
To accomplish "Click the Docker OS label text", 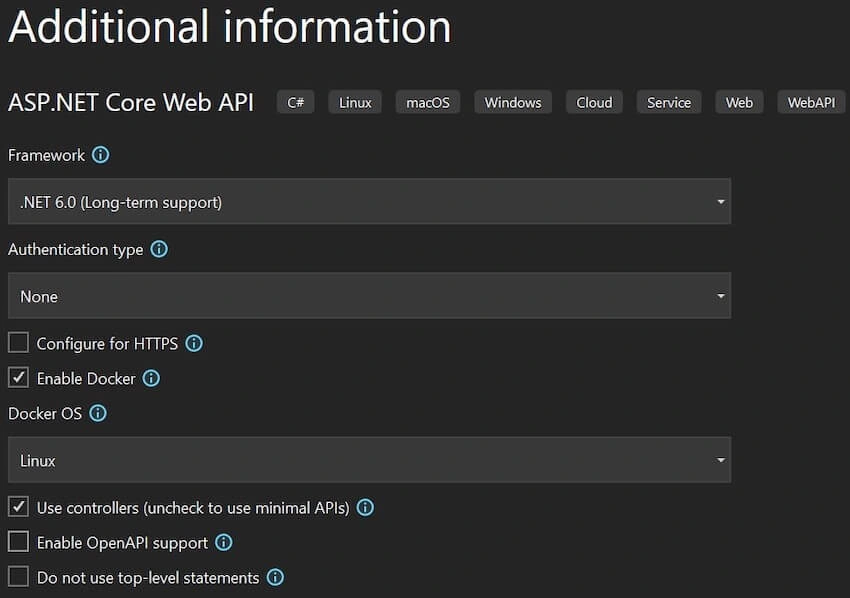I will pyautogui.click(x=45, y=414).
